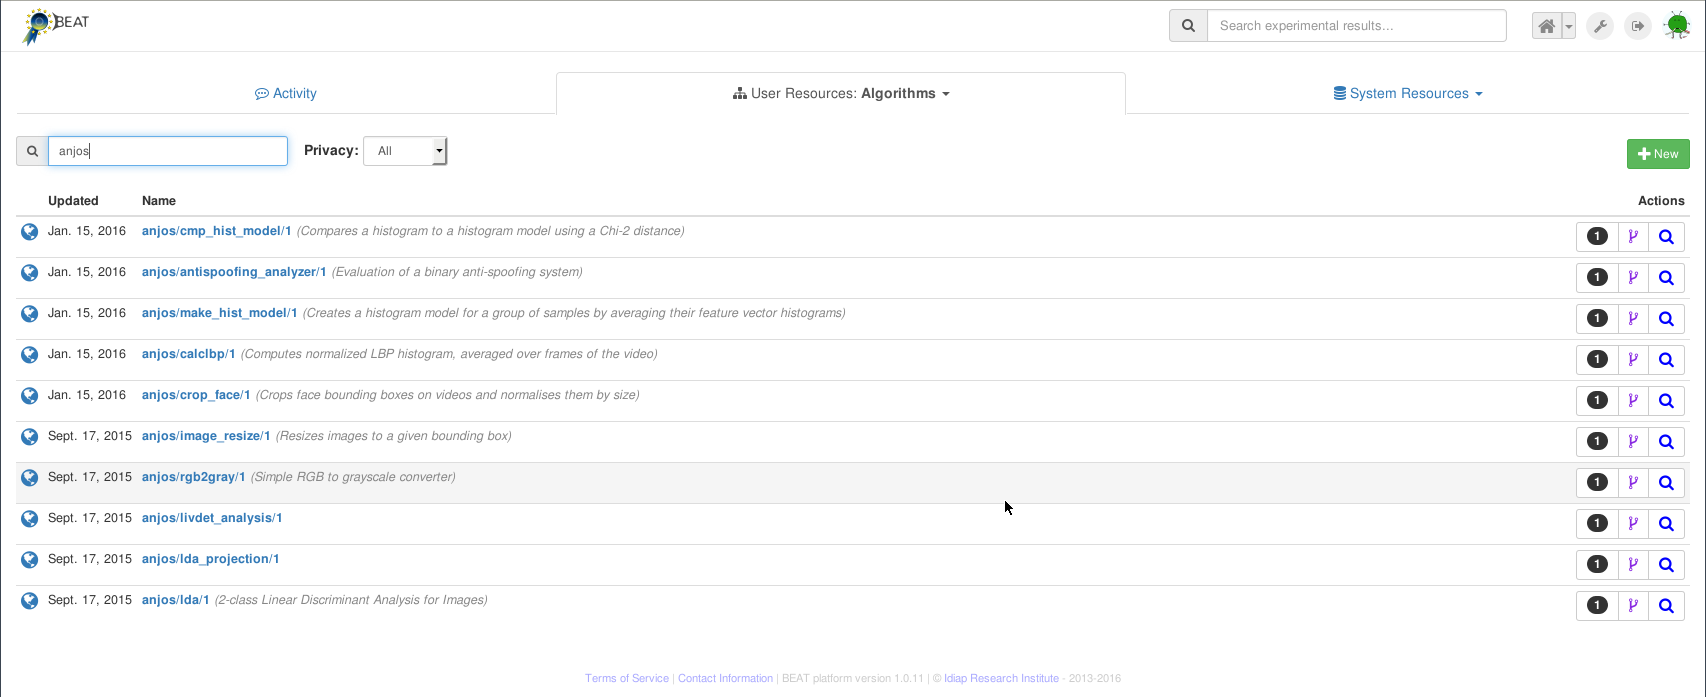The height and width of the screenshot is (697, 1706).
Task: Open anjos/livdet_analysis/1 algorithm link
Action: tap(212, 518)
